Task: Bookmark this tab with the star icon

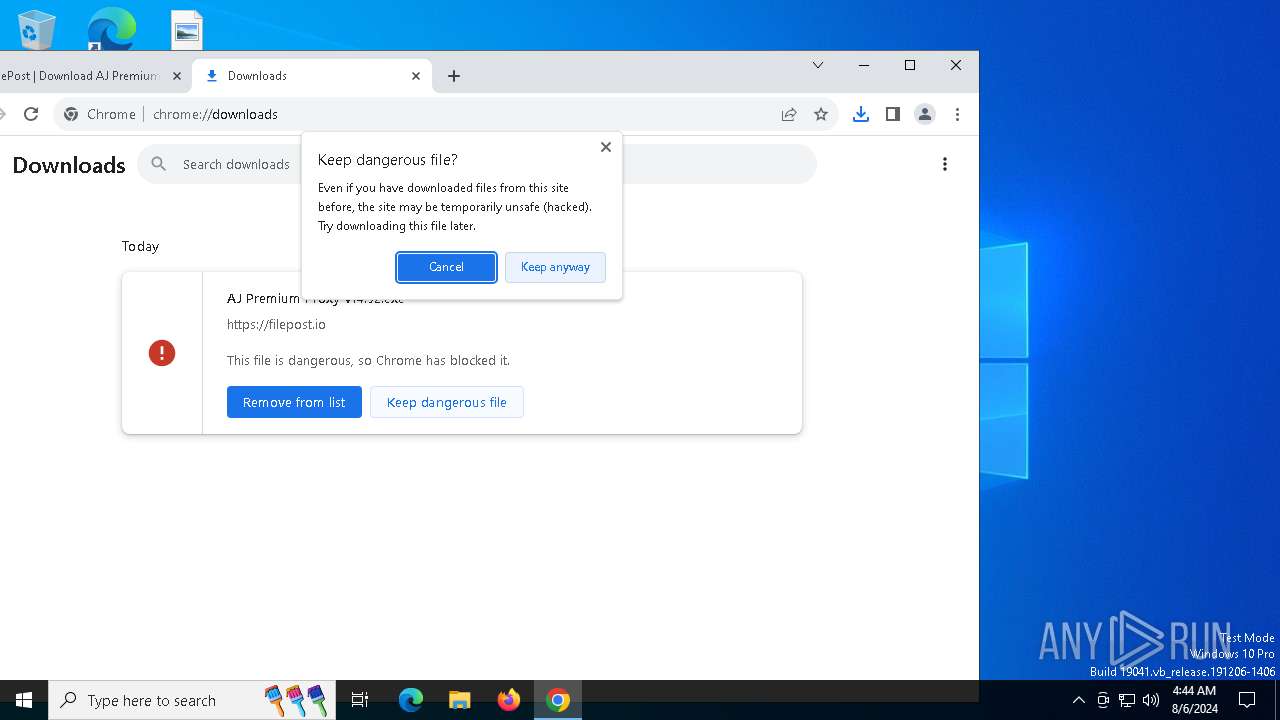Action: pos(821,114)
